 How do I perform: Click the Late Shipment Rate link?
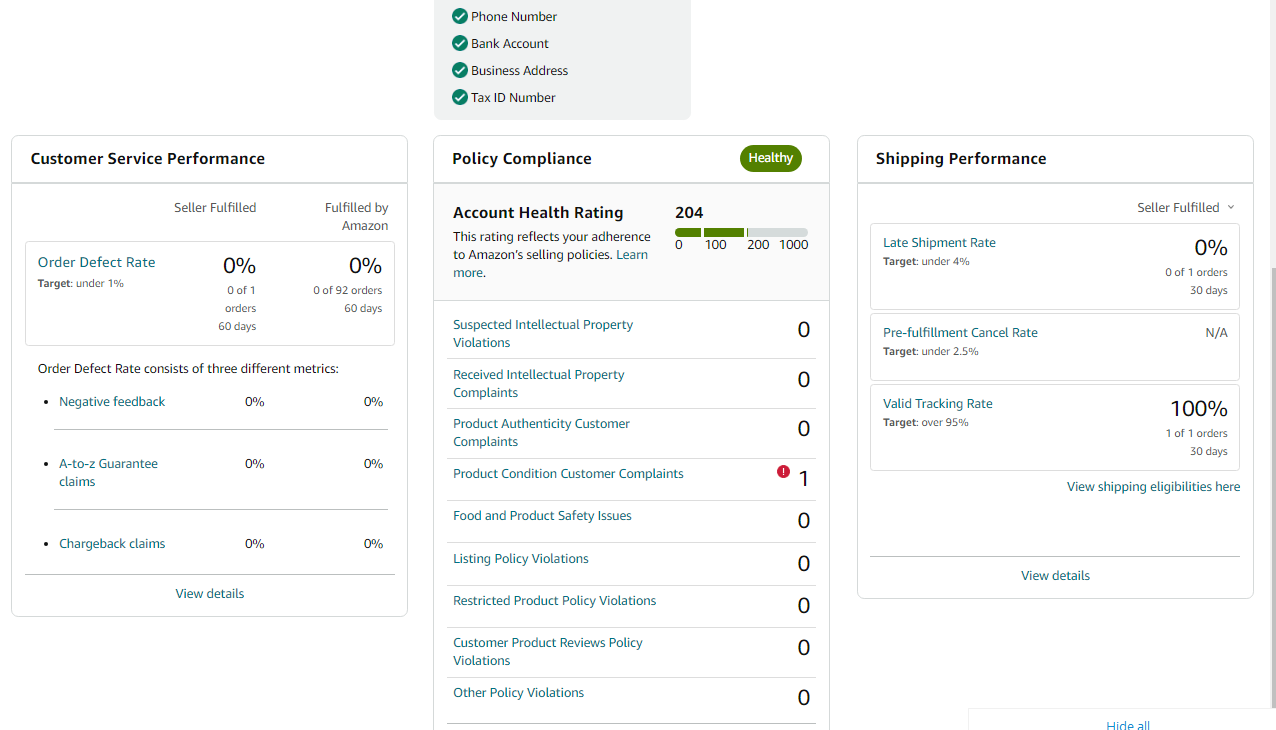pyautogui.click(x=939, y=242)
